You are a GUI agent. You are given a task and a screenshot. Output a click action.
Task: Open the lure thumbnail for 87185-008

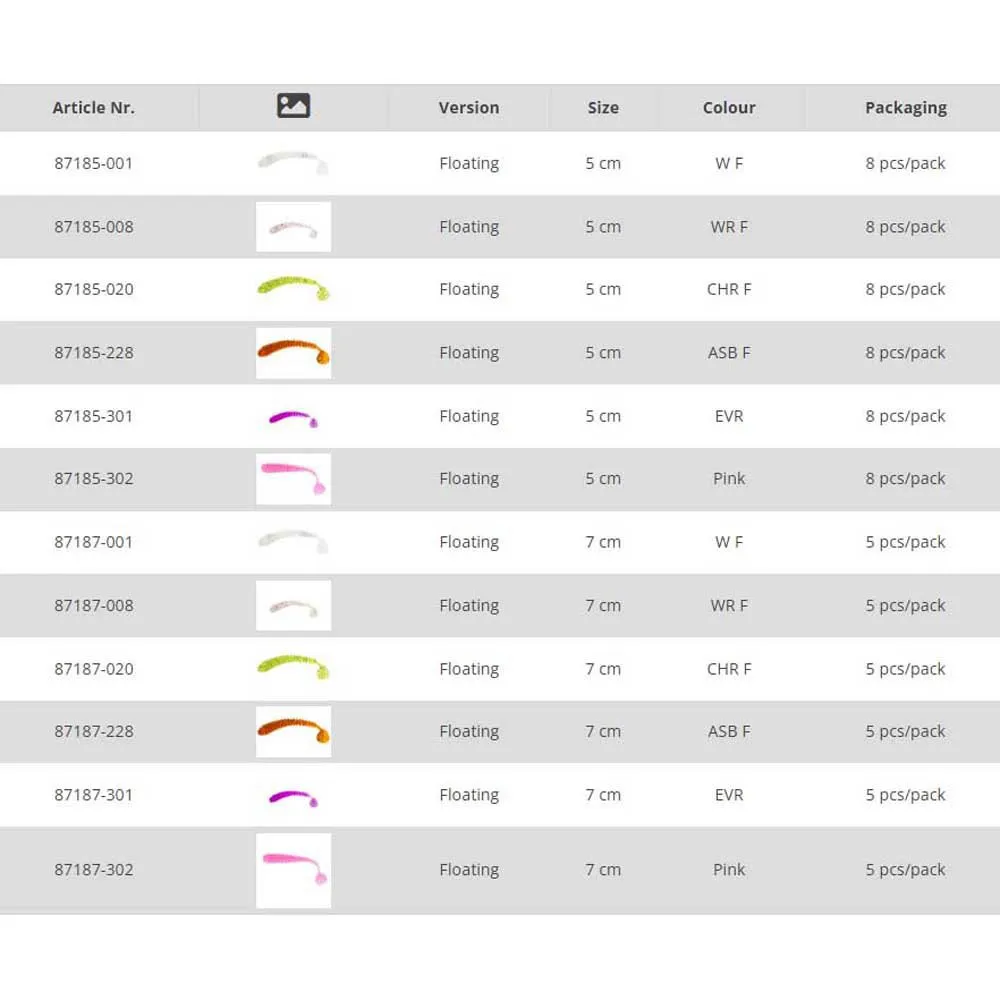[293, 227]
